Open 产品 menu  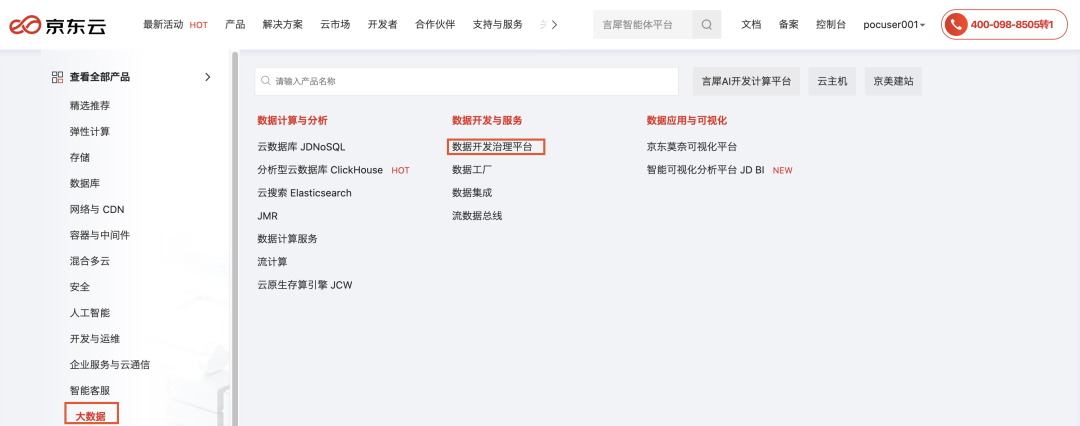coord(235,25)
